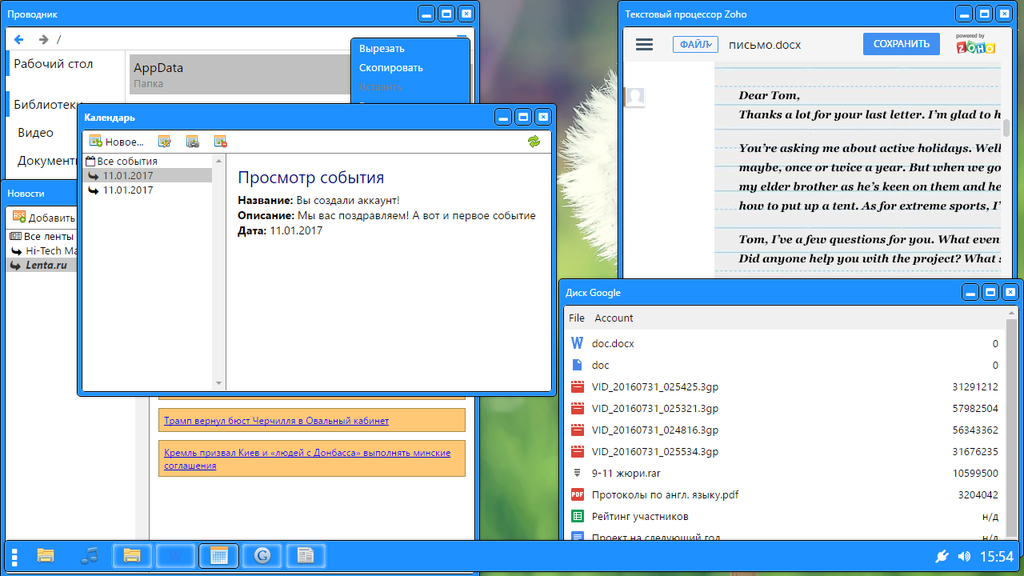Open Рабочий стол in Проводник sidebar
The width and height of the screenshot is (1024, 576).
54,64
